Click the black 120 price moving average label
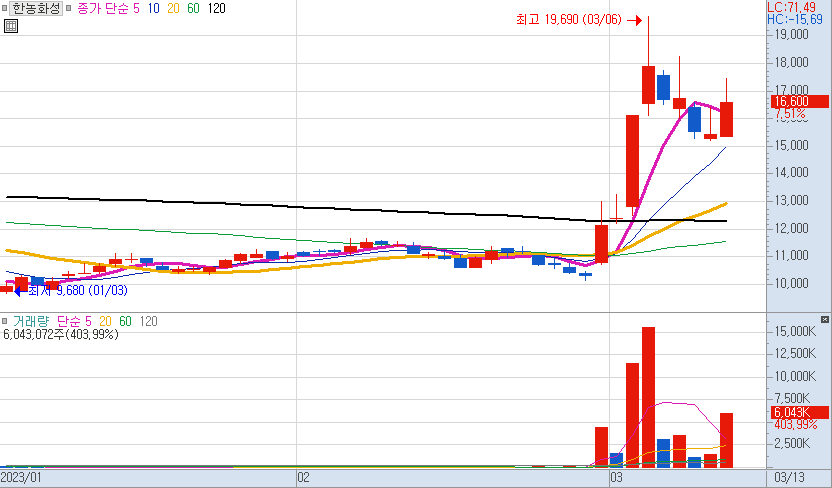Image resolution: width=832 pixels, height=488 pixels. tap(216, 8)
